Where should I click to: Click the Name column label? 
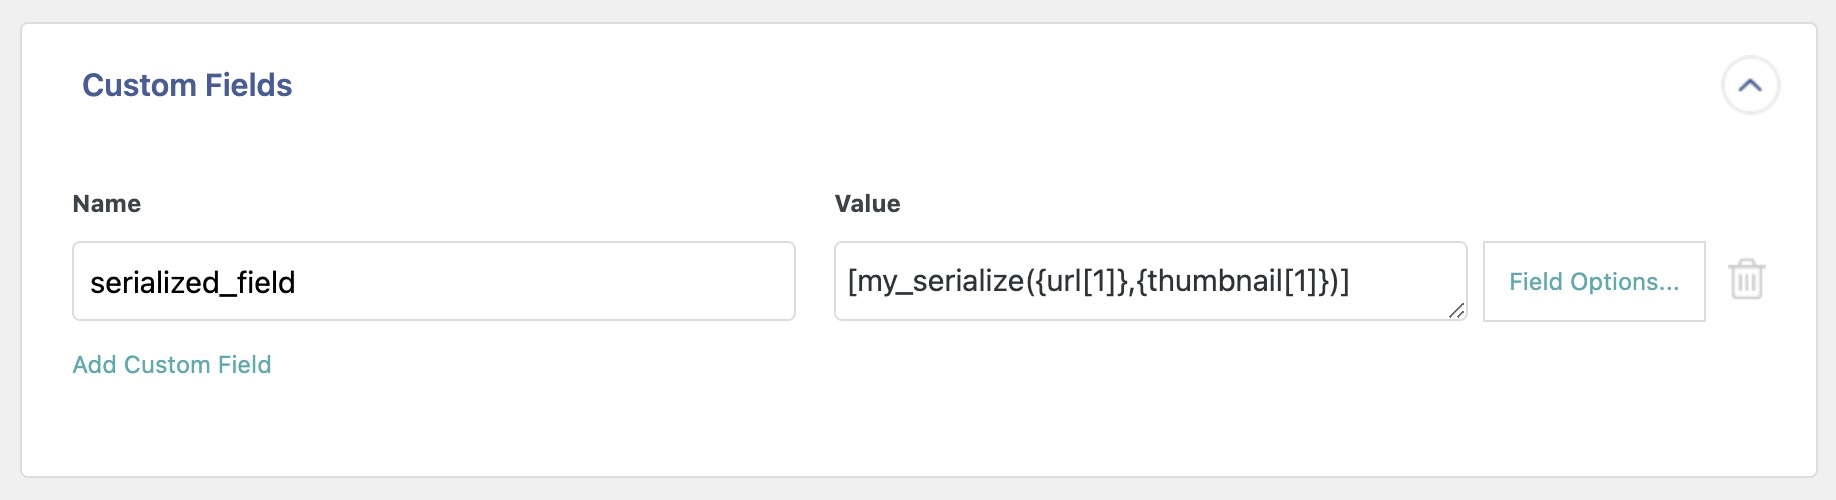[x=106, y=204]
